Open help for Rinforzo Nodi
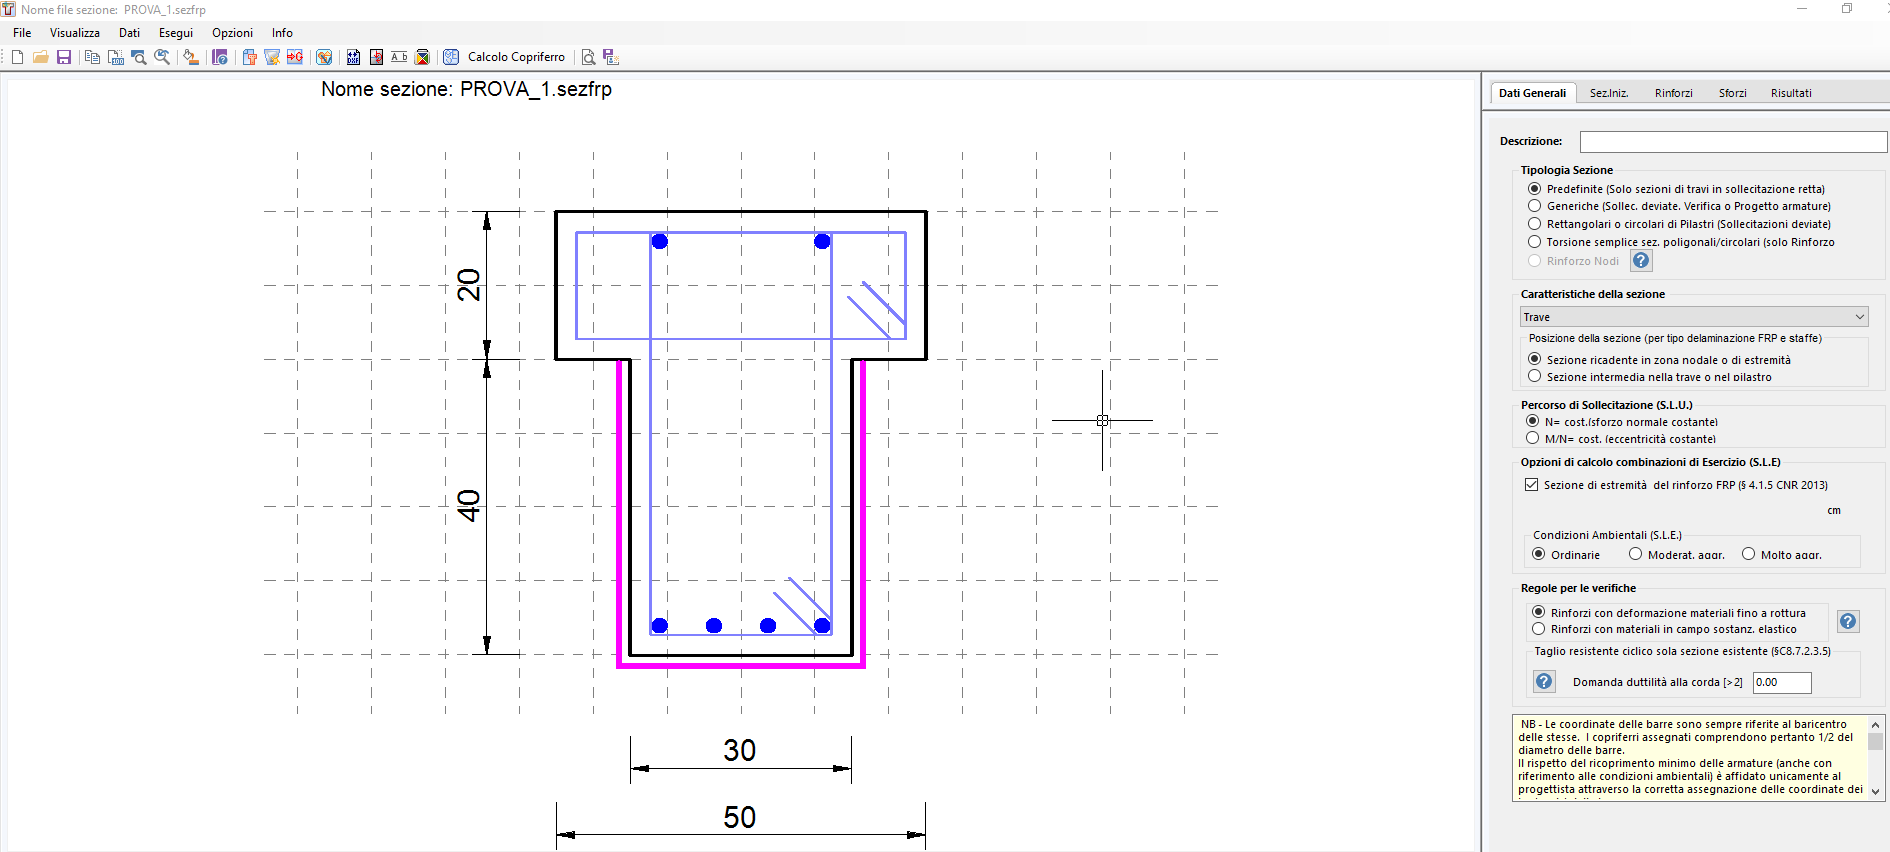 [1641, 261]
